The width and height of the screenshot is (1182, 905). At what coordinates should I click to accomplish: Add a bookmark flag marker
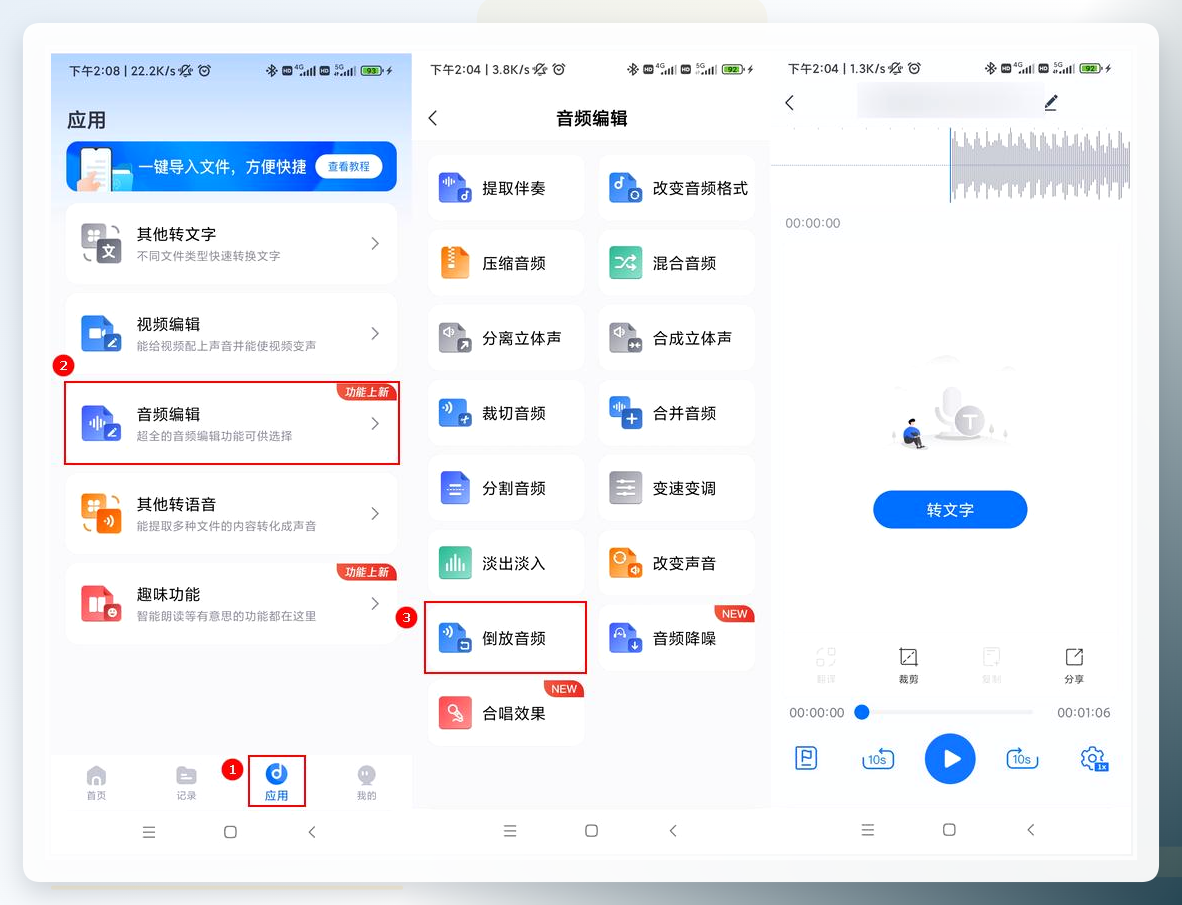point(806,758)
